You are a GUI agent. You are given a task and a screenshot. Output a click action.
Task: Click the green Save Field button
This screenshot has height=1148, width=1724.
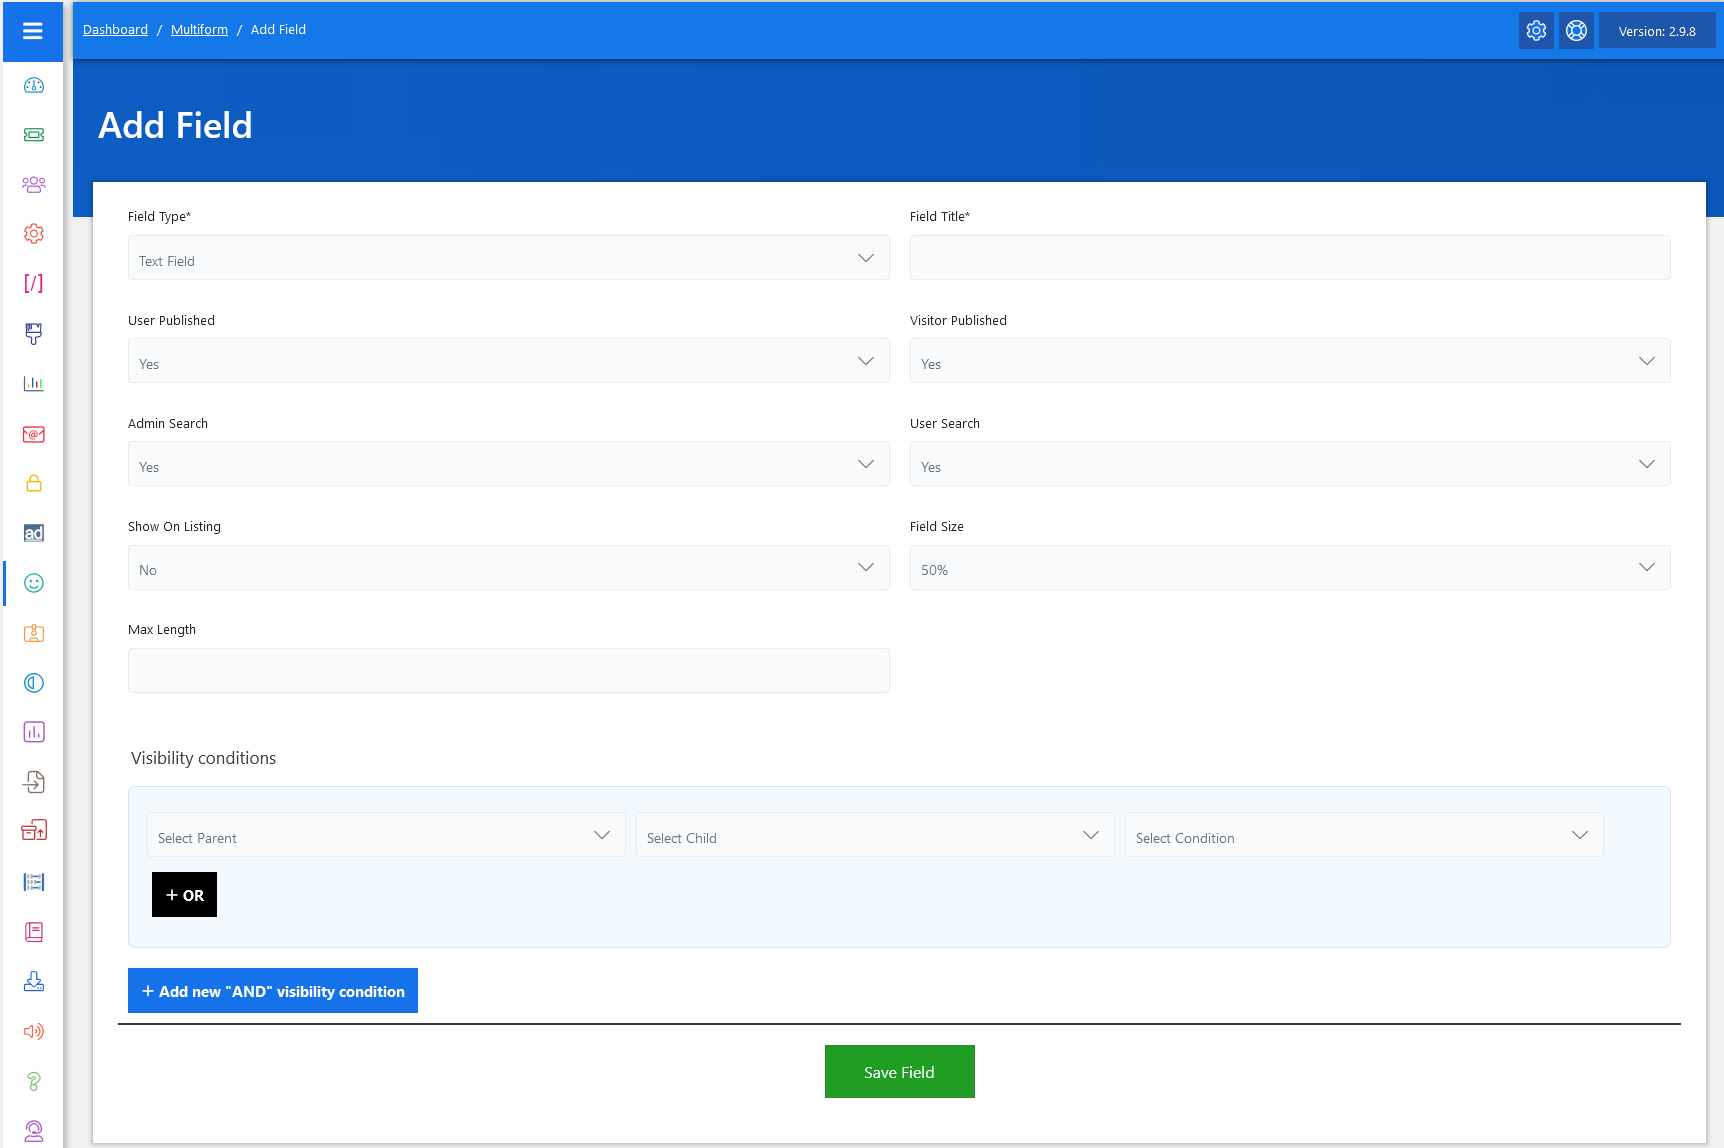899,1072
